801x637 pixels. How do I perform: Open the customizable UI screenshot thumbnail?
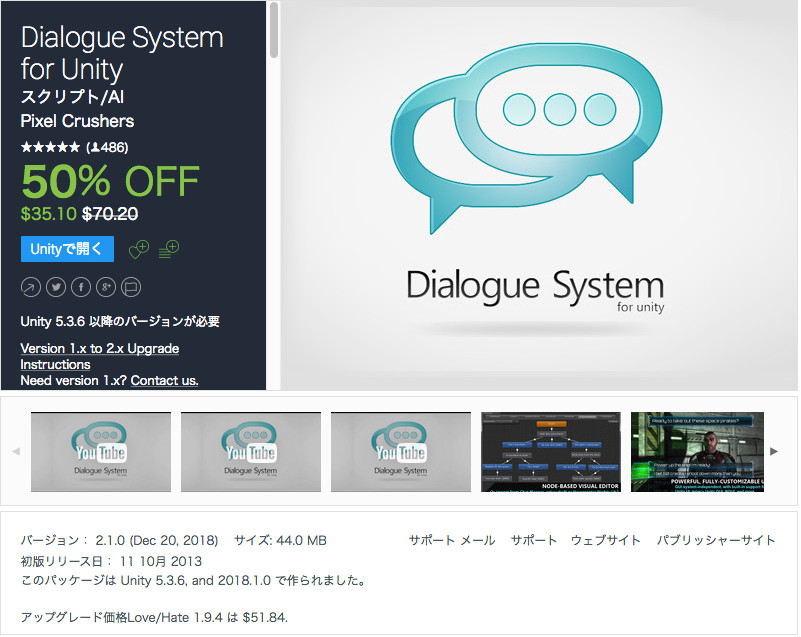pos(697,452)
